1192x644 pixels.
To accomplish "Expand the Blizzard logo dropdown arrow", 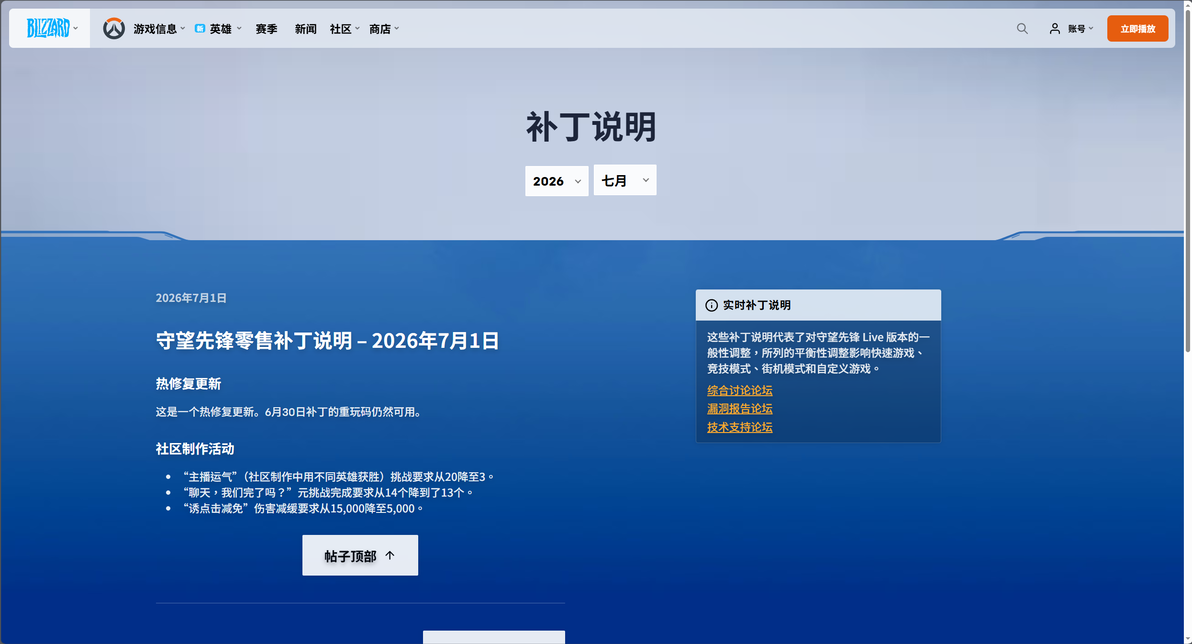I will point(75,28).
